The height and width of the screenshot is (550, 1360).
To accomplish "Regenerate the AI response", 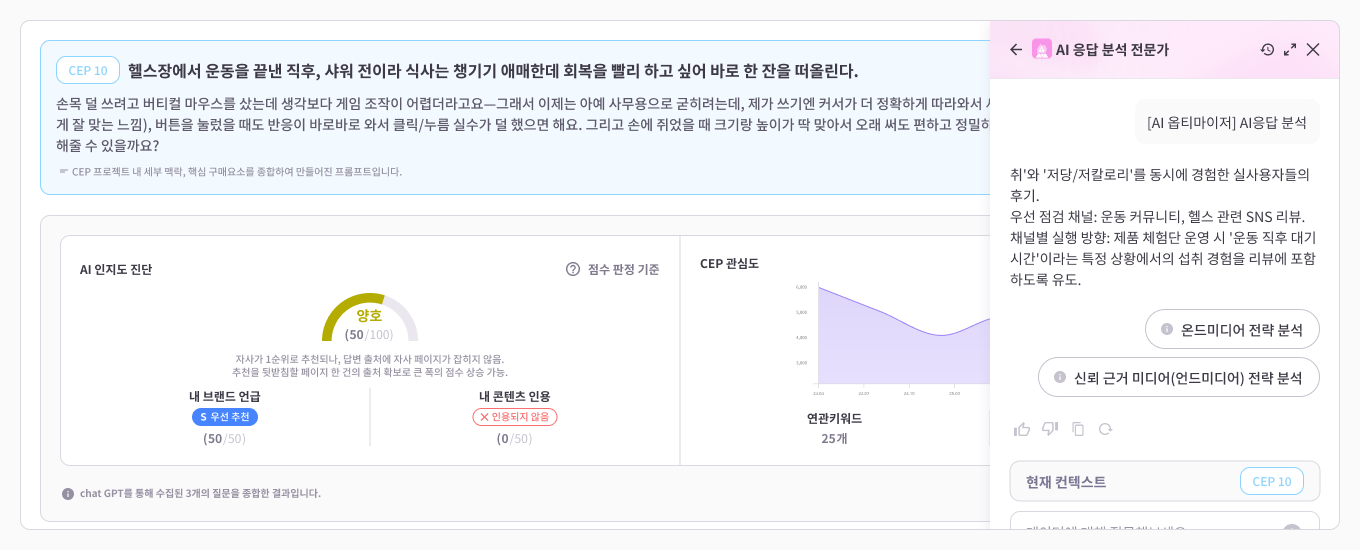I will point(1105,429).
